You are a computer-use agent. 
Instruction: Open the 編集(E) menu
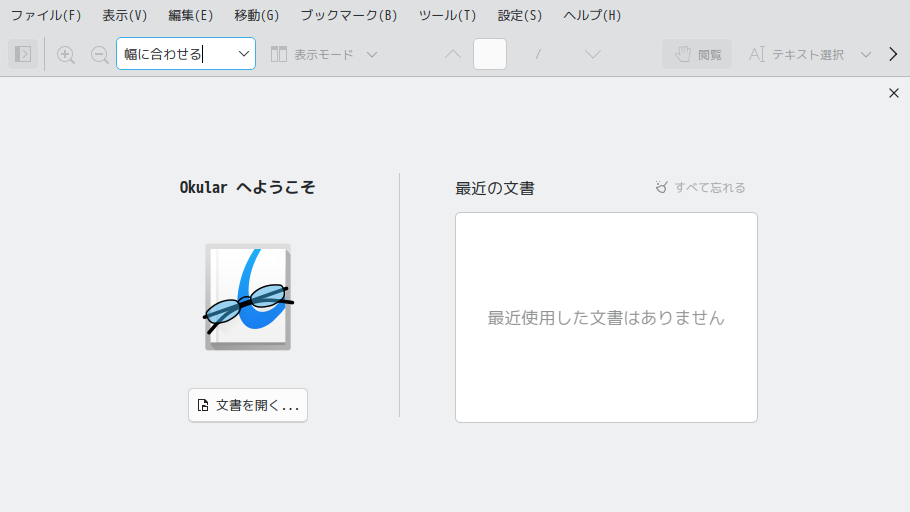coord(190,15)
